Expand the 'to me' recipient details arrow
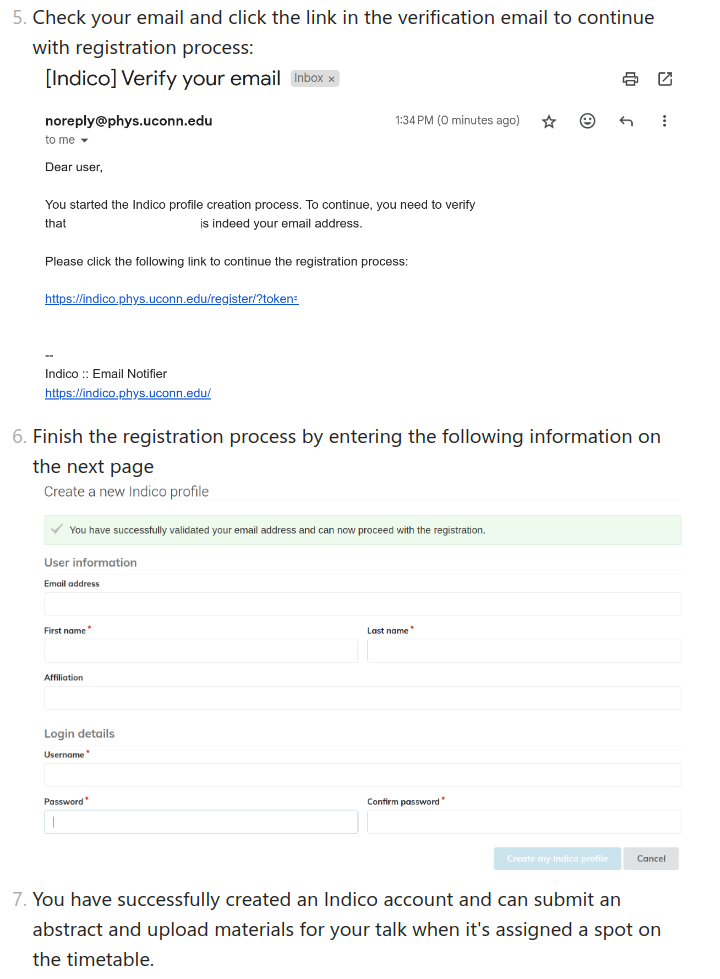720x979 pixels. point(84,140)
